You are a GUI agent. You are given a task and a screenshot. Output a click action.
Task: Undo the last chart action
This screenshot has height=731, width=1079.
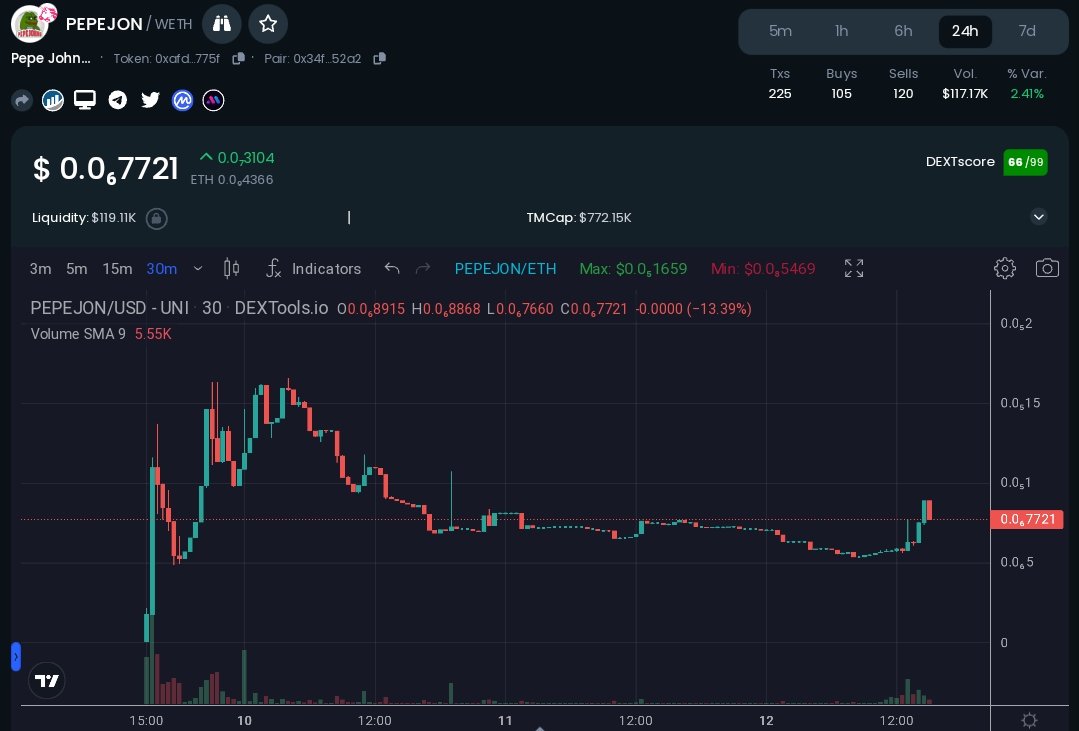tap(392, 268)
